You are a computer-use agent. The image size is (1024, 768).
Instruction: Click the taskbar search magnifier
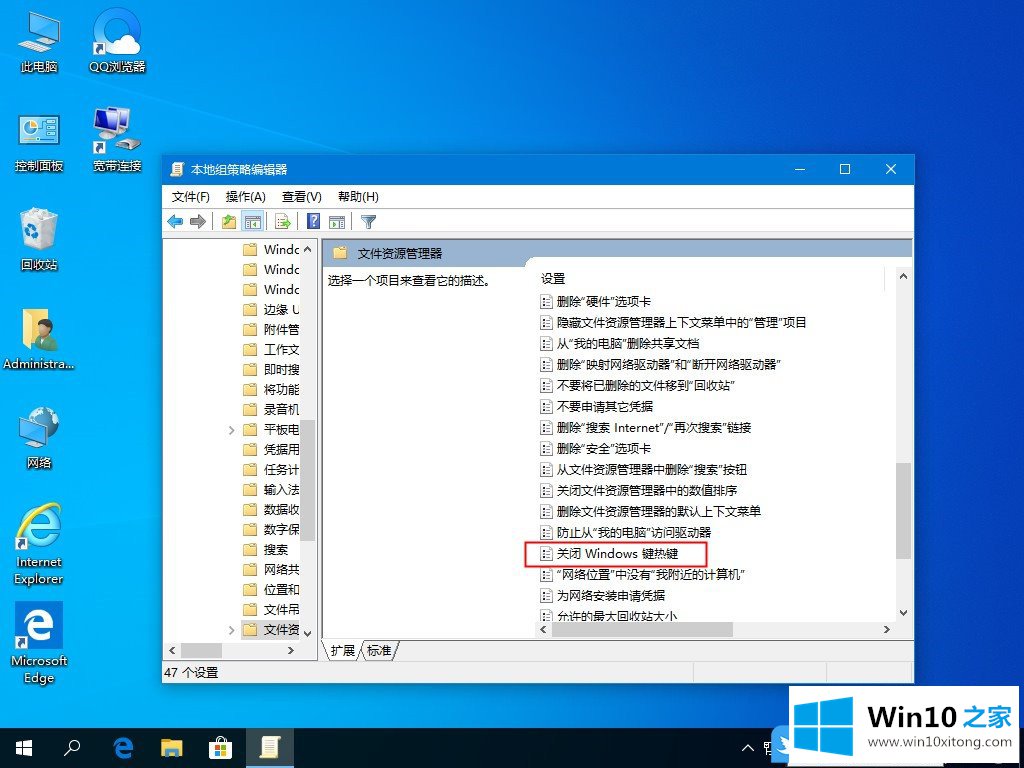click(72, 747)
